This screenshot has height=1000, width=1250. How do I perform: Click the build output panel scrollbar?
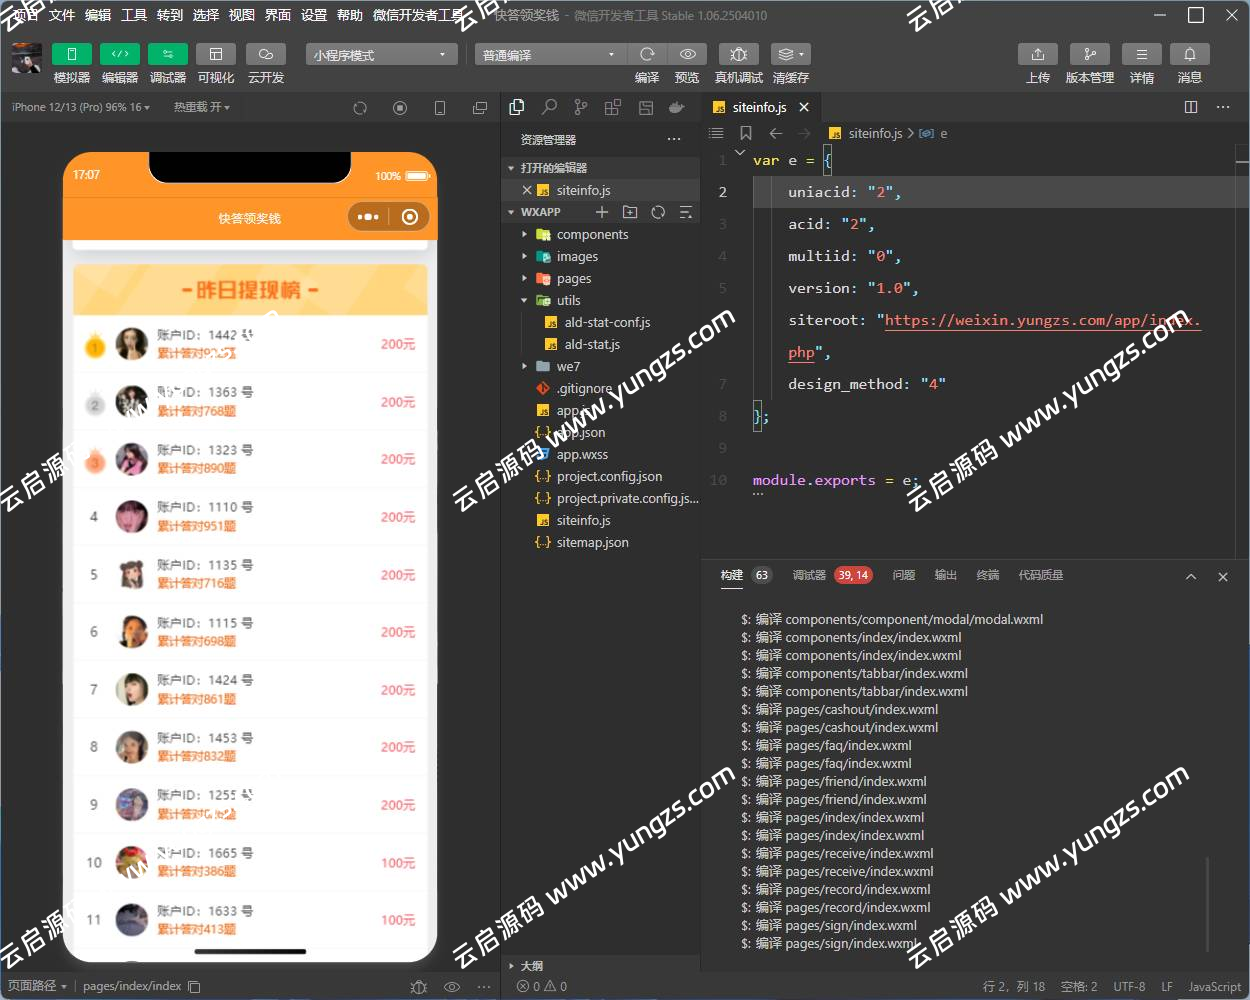pyautogui.click(x=1207, y=900)
